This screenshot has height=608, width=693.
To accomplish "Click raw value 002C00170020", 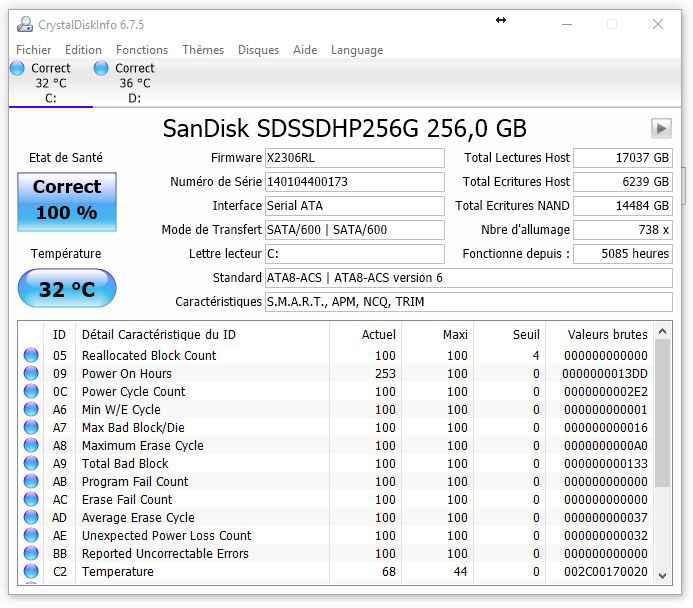I will (605, 572).
